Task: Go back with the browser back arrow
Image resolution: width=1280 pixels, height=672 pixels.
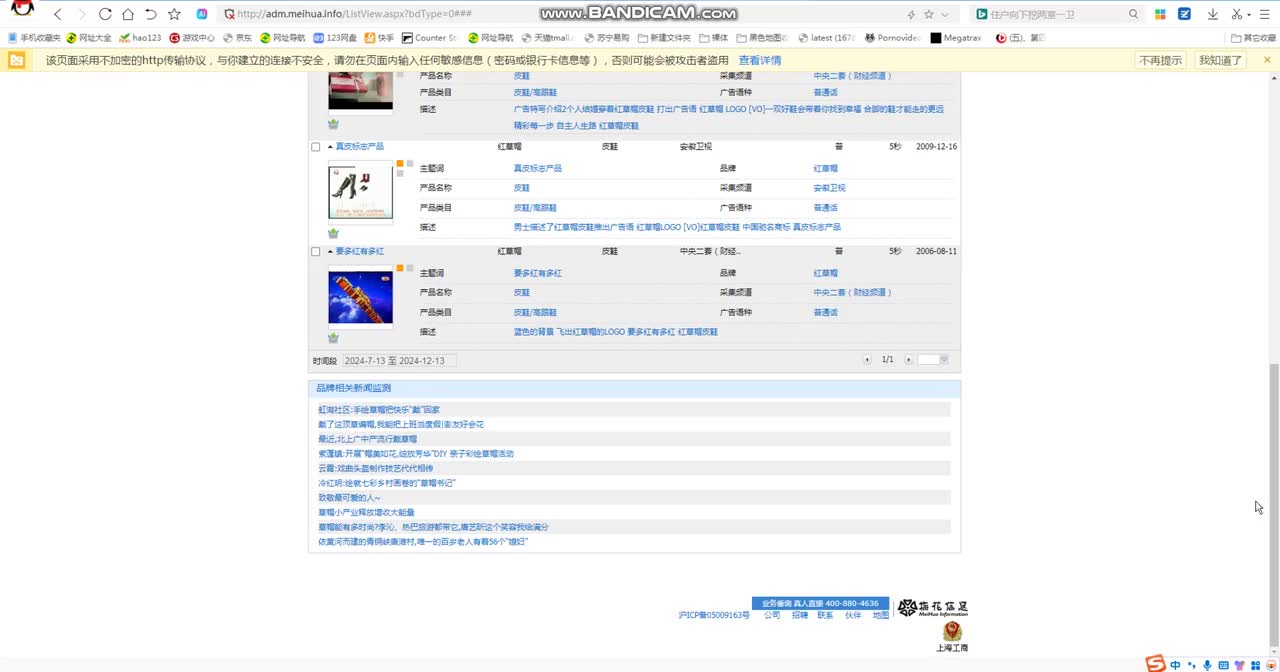Action: [x=58, y=14]
